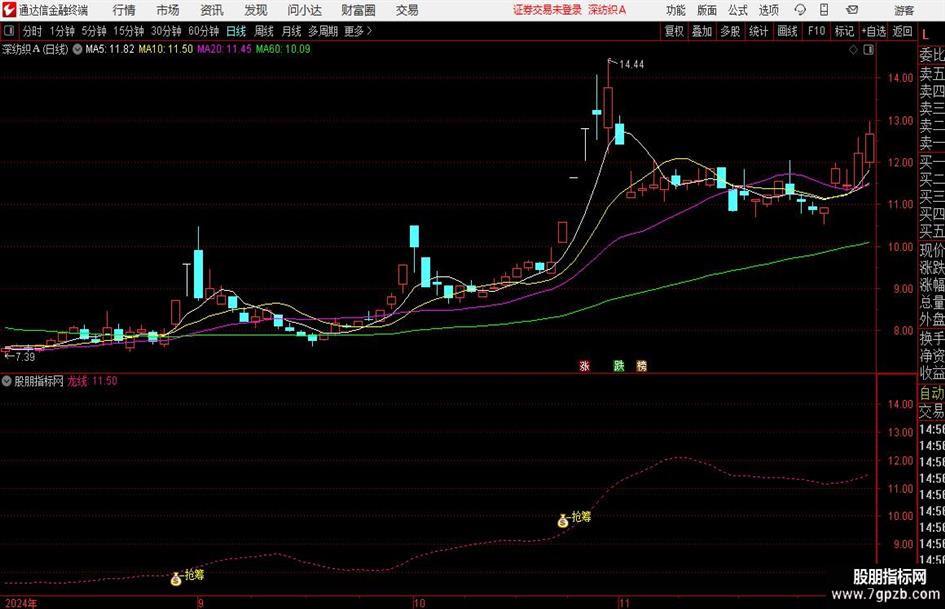The image size is (945, 609).
Task: Click the lower 抢筹 money bag signal icon
Action: coord(176,579)
